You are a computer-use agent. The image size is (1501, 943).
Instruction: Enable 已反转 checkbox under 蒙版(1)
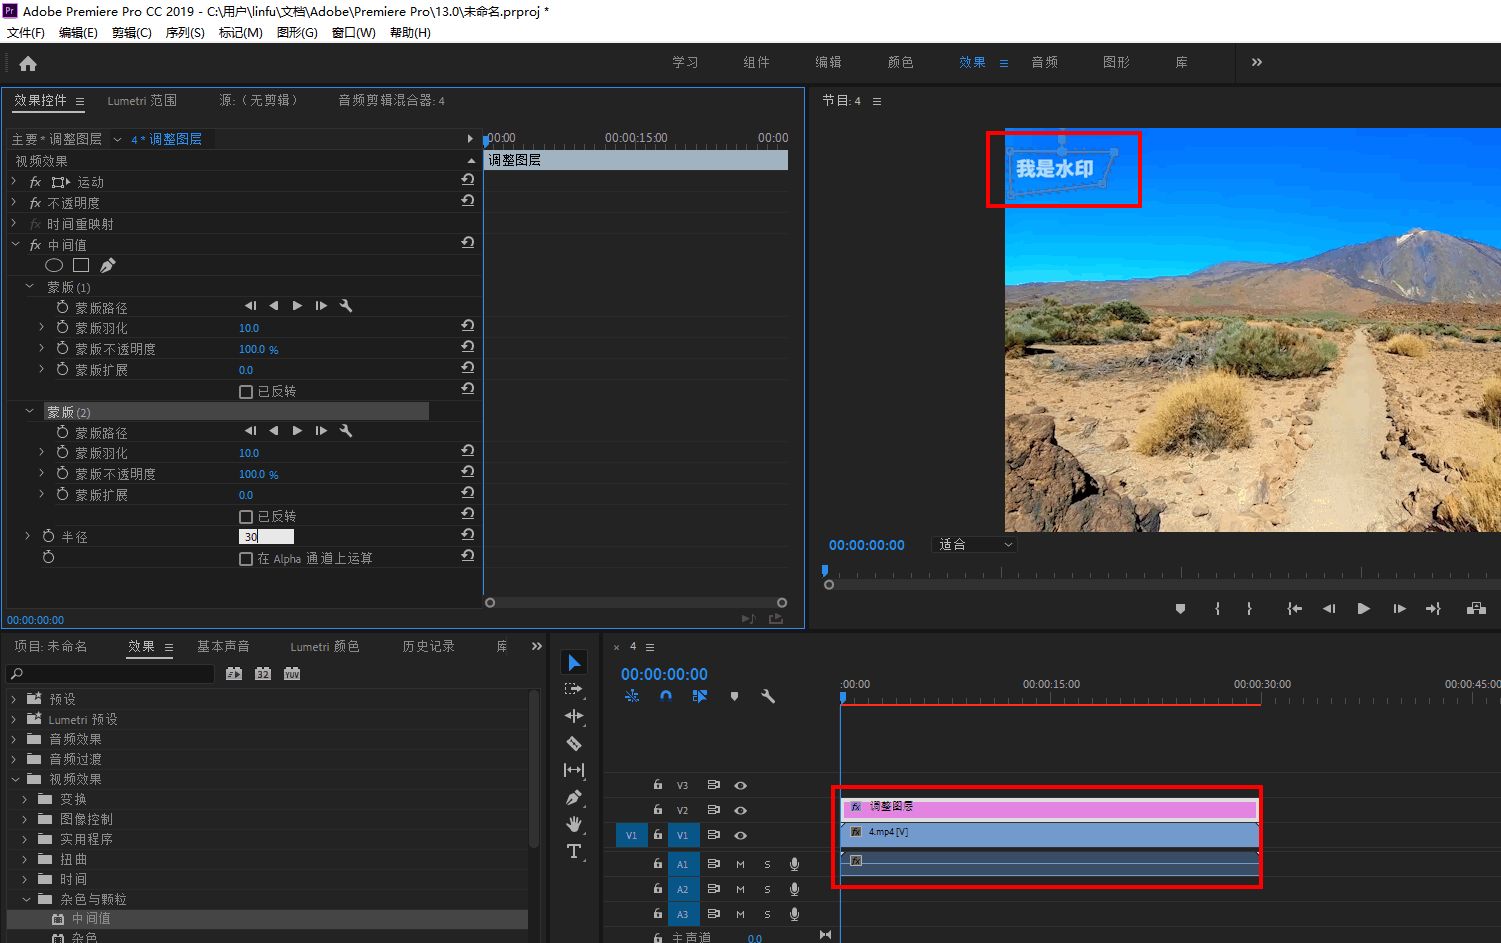[246, 392]
